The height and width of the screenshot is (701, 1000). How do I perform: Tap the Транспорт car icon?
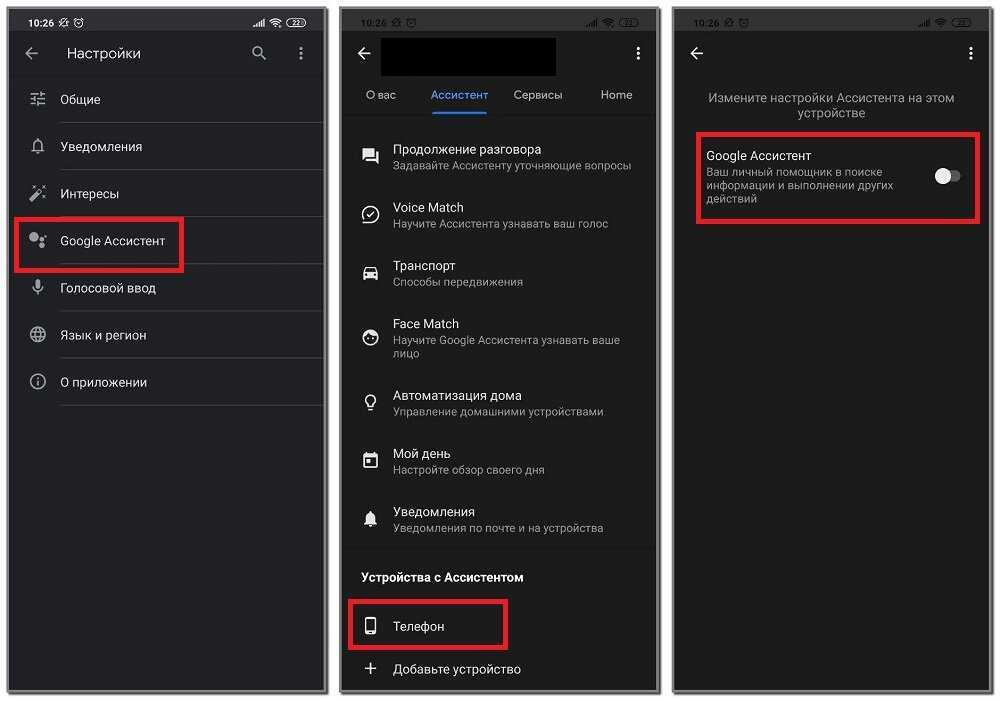point(371,273)
